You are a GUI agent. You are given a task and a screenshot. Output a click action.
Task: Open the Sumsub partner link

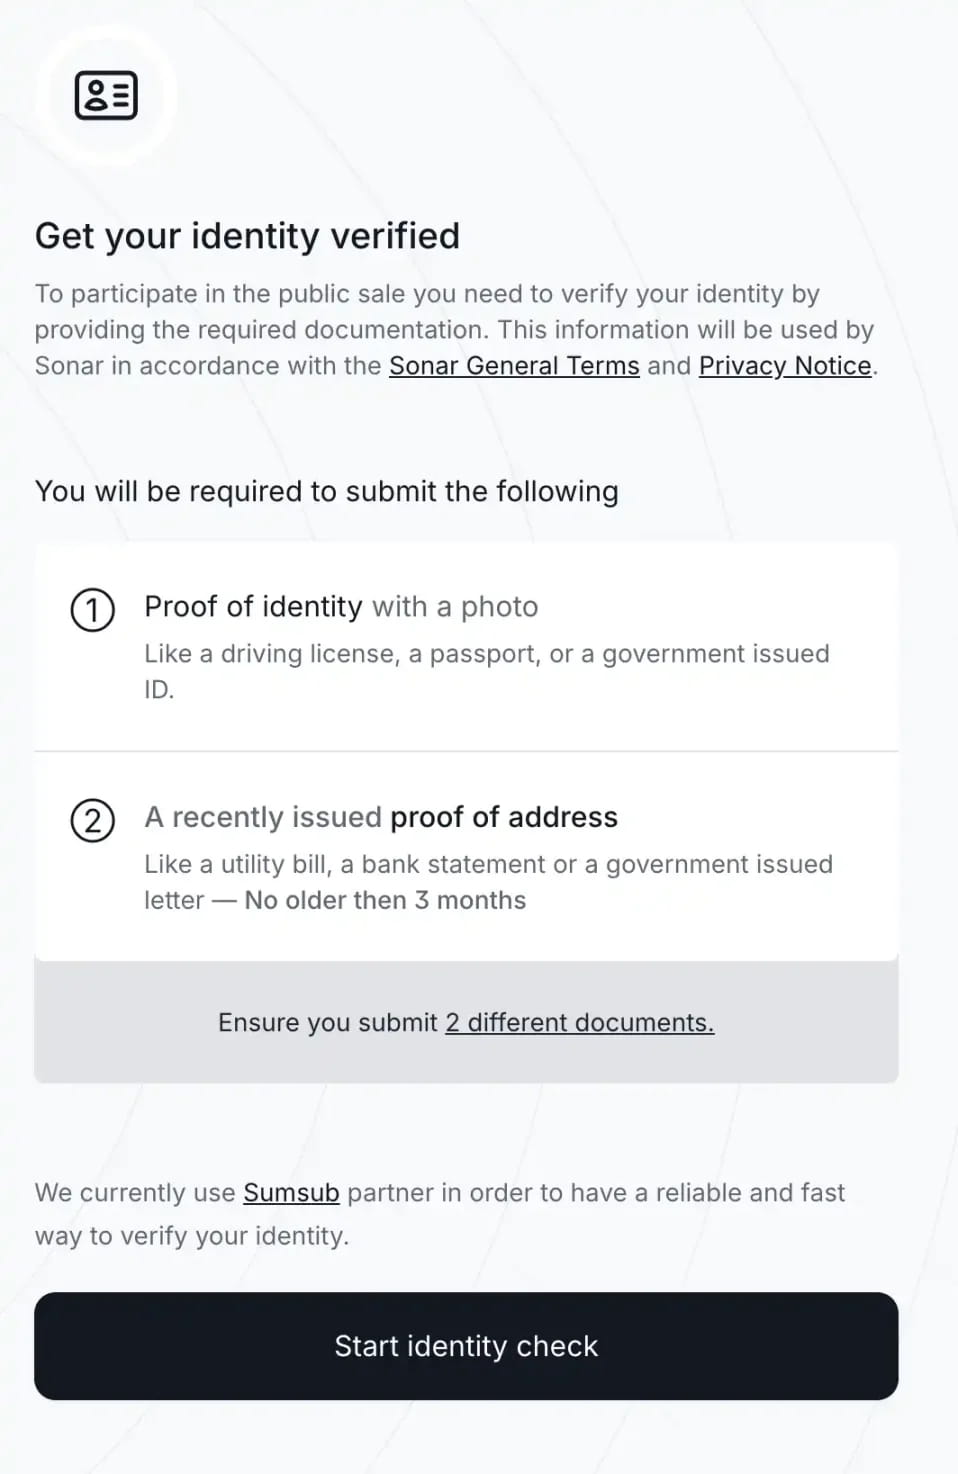pyautogui.click(x=291, y=1193)
